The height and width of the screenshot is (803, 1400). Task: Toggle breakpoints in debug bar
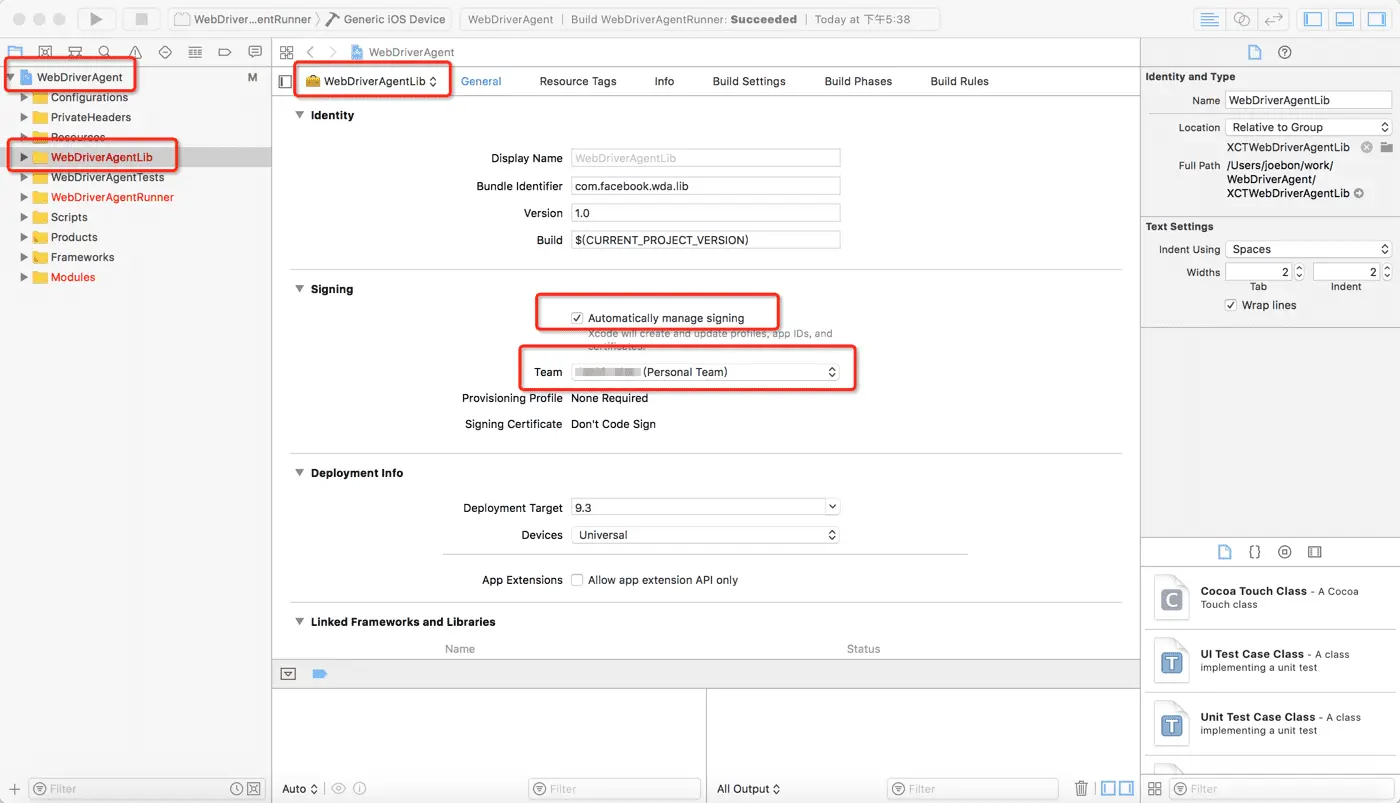[x=320, y=674]
